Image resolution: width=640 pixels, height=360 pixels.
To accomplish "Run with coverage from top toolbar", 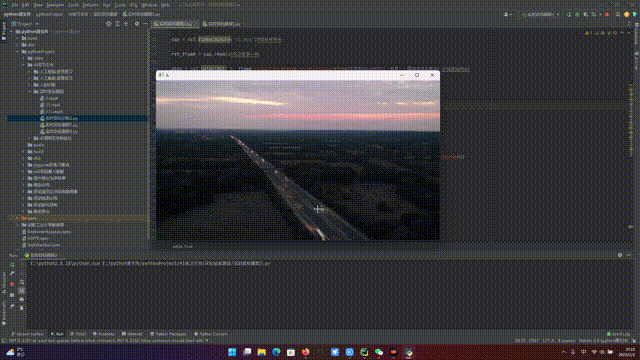I will point(586,15).
